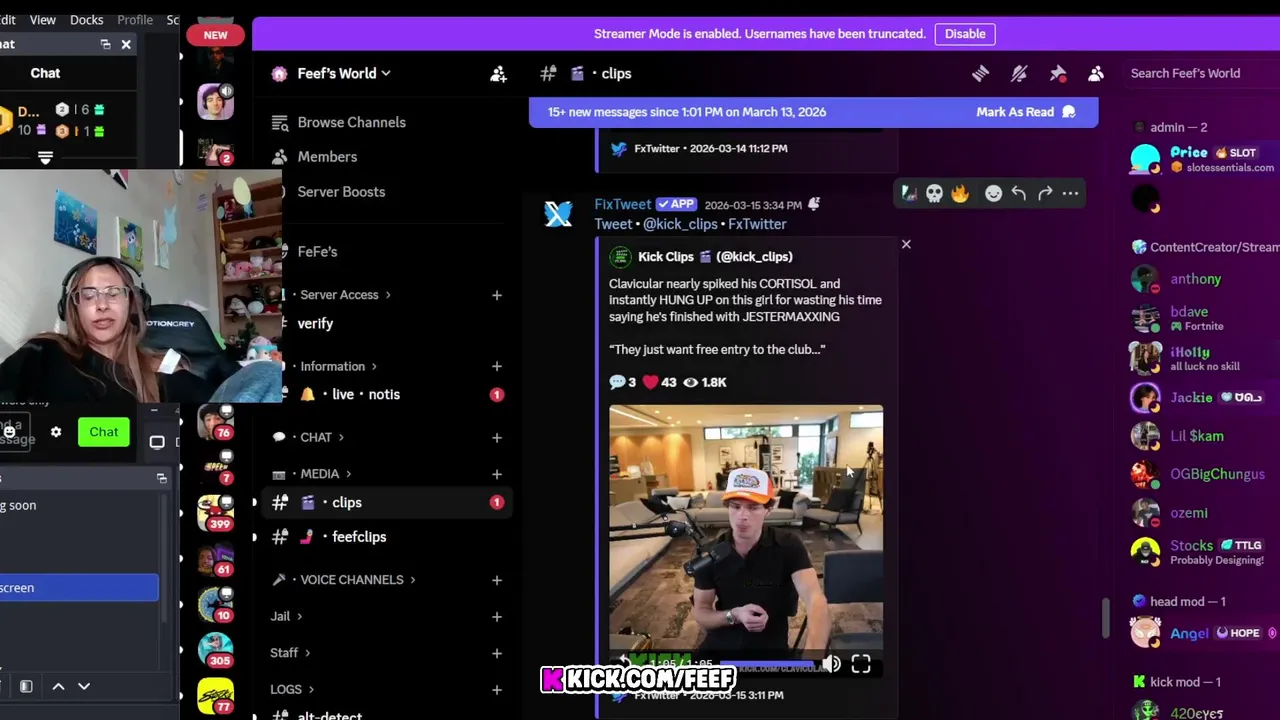The image size is (1280, 720).
Task: Add channel to MEDIA category
Action: [496, 473]
